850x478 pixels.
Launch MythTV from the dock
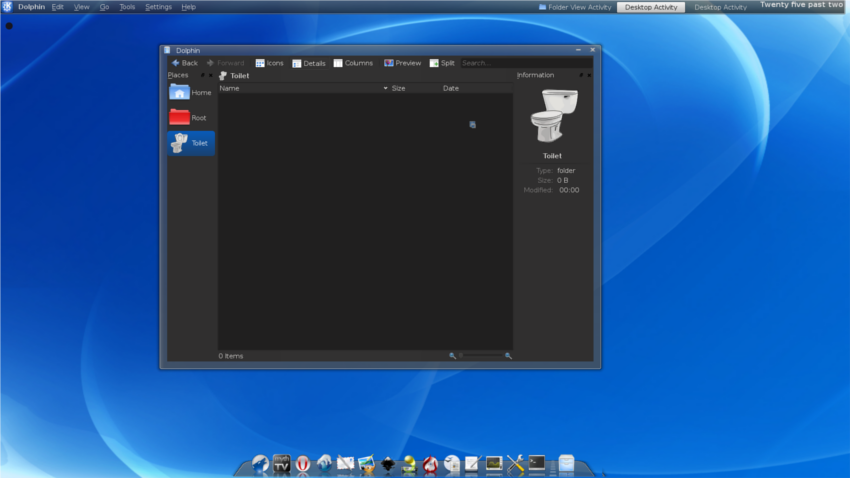pyautogui.click(x=281, y=464)
